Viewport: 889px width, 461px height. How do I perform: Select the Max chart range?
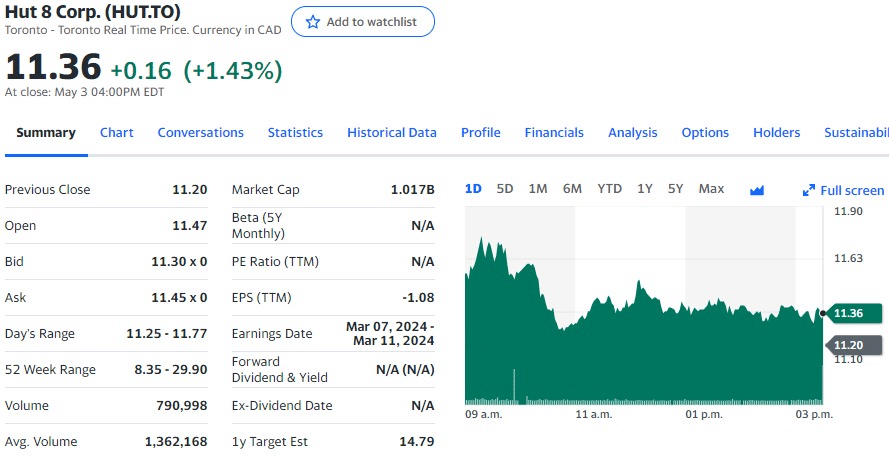point(712,189)
